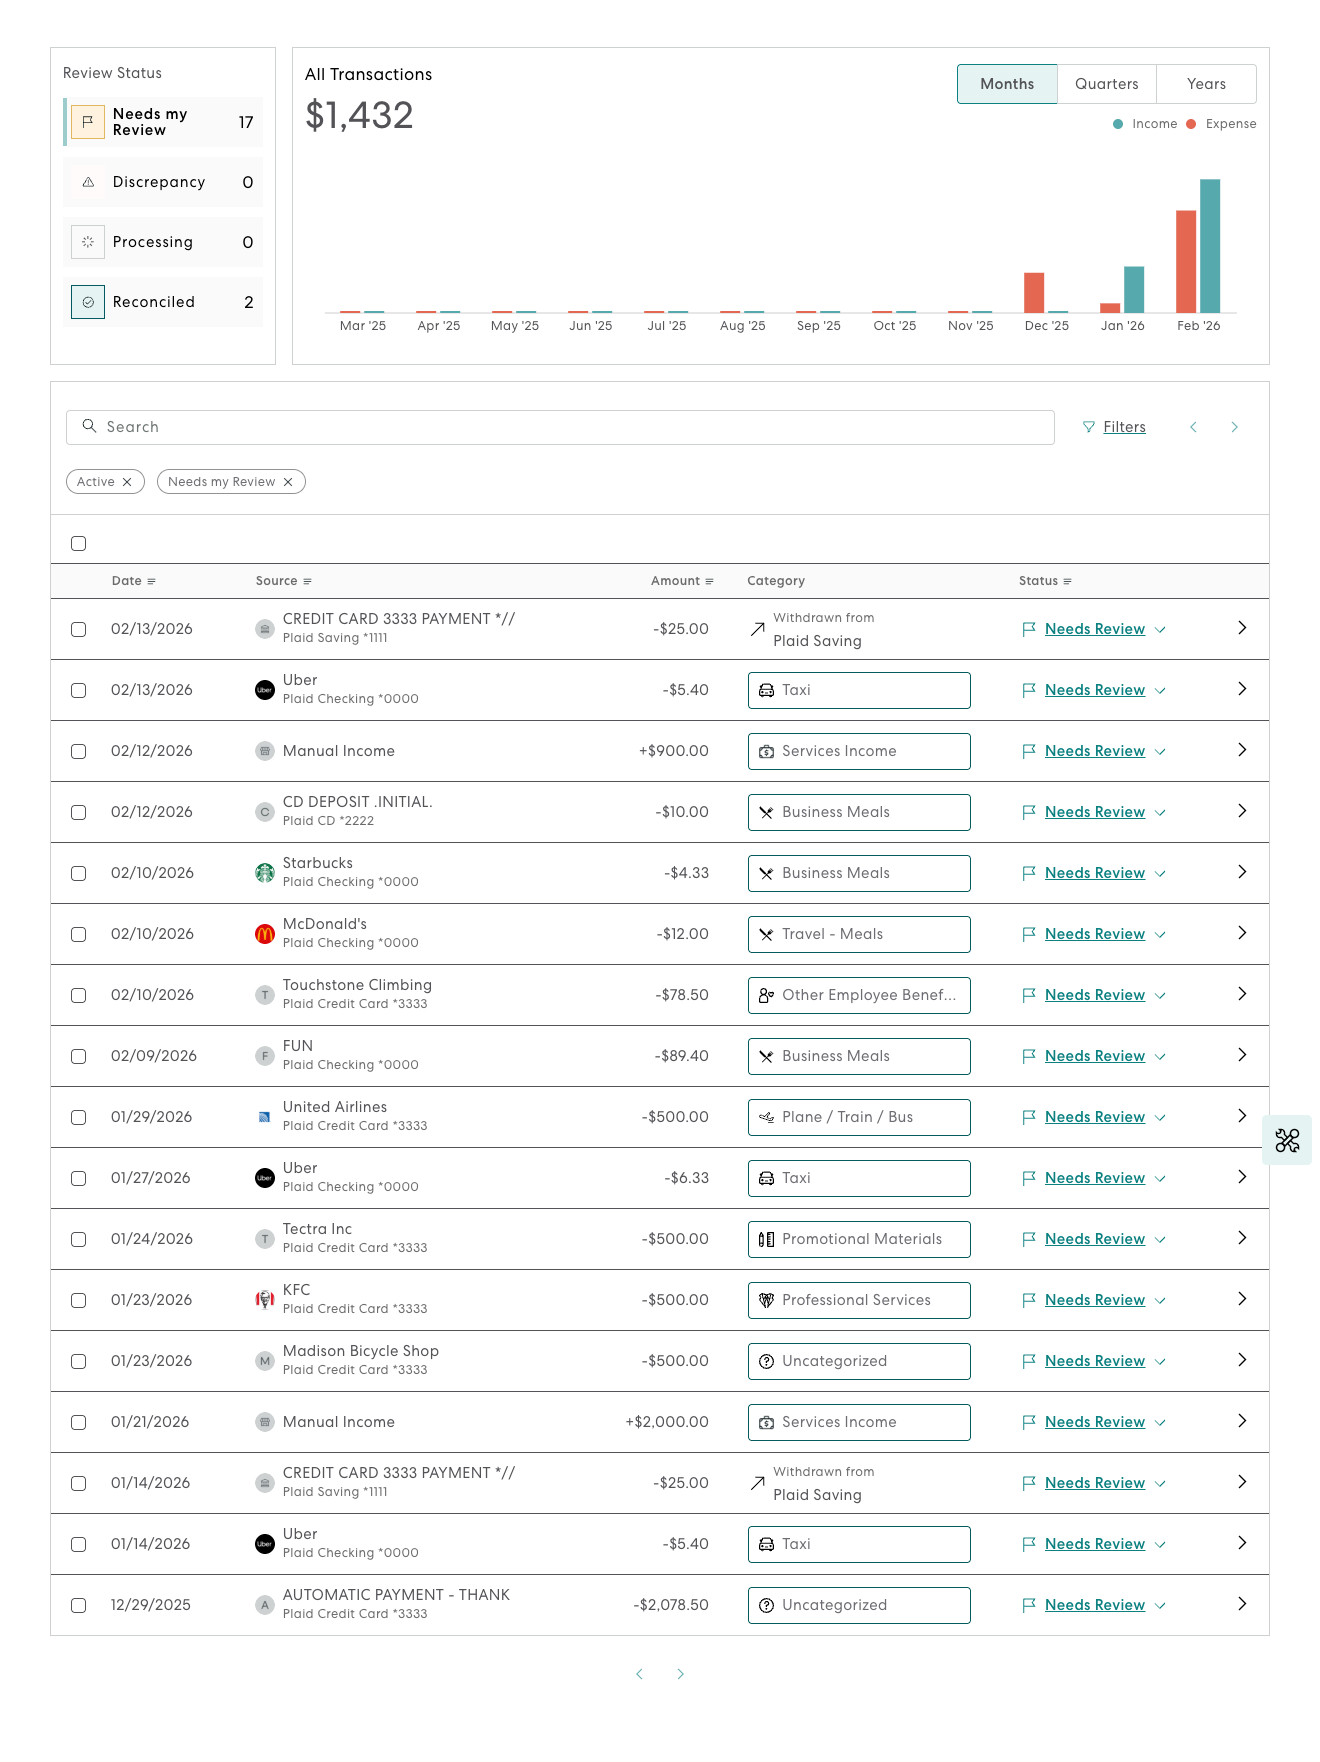Click Uber logo in 02/13/2026 row
1320x1762 pixels.
[265, 690]
